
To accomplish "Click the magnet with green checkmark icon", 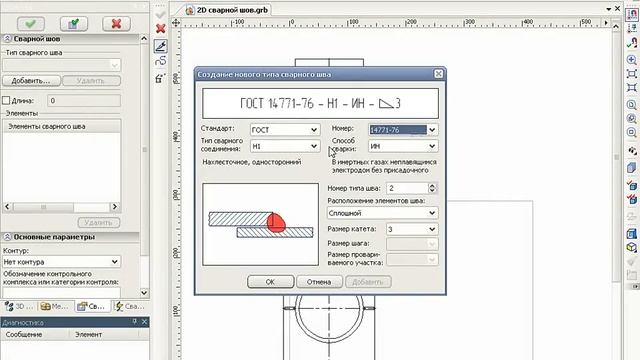I will 632,42.
